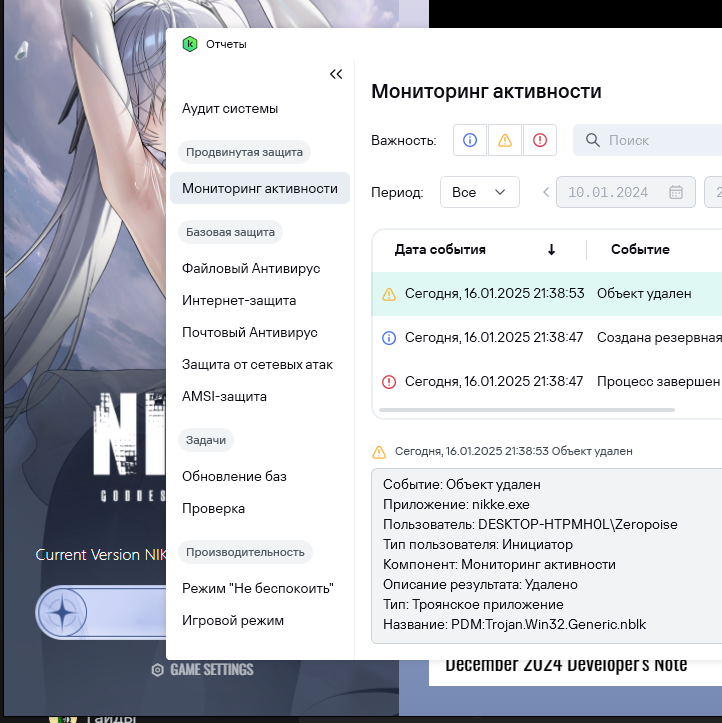
Task: Open Проверка report
Action: 213,509
